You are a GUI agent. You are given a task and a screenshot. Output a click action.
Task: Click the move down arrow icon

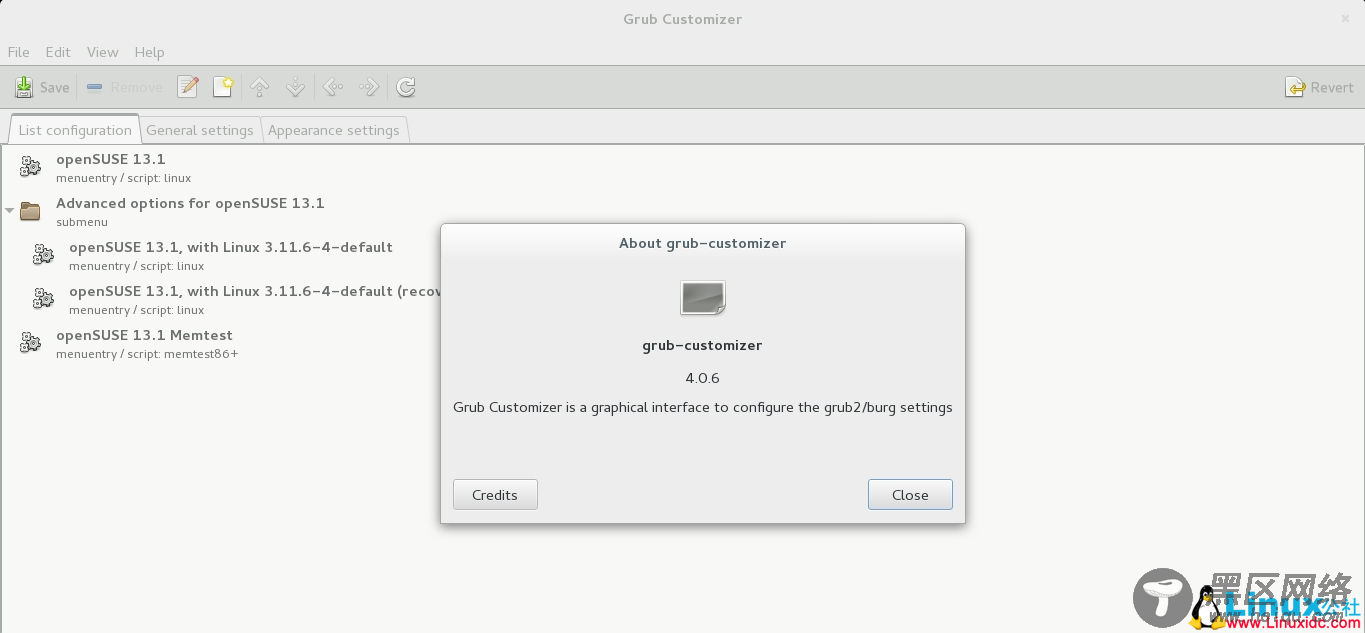[296, 88]
